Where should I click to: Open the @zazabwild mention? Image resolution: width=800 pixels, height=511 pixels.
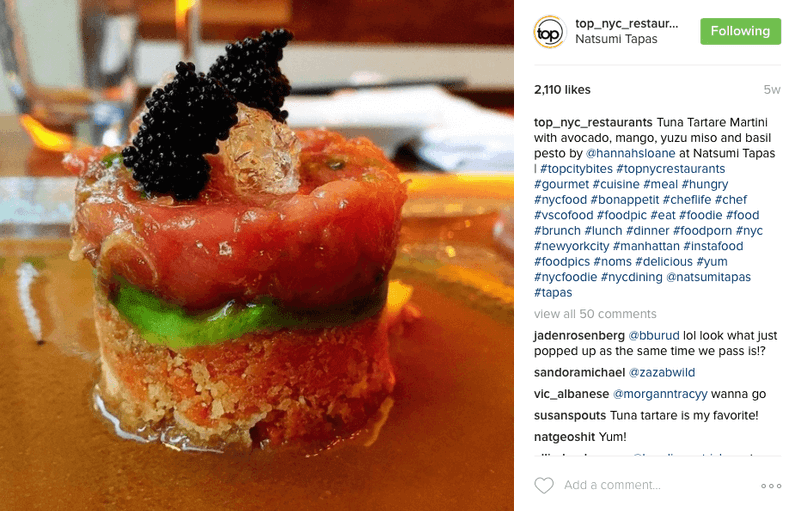(662, 372)
